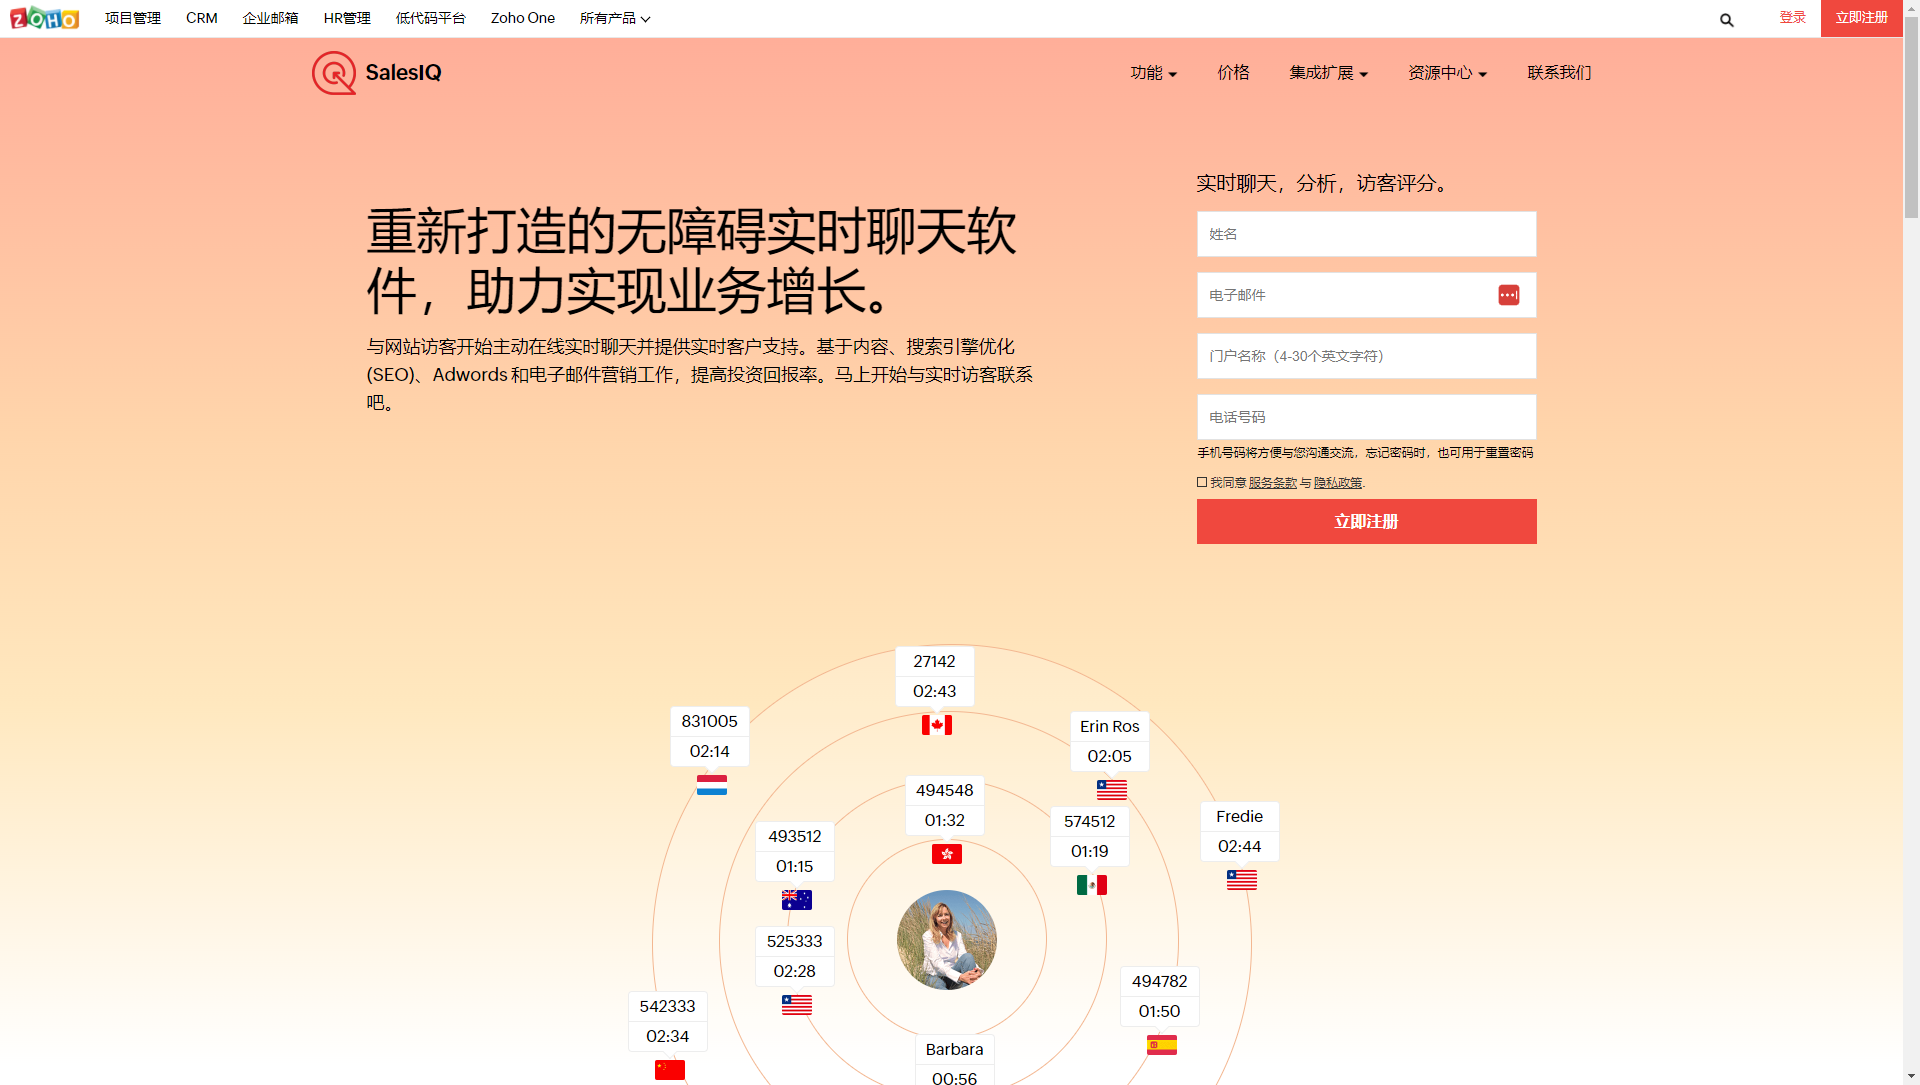Click the 574512 visitor card
The height and width of the screenshot is (1085, 1920).
click(x=1090, y=836)
